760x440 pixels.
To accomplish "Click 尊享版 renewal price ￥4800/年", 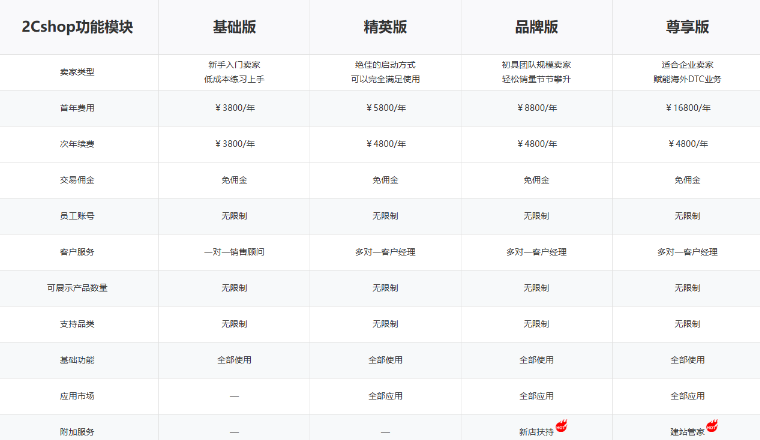I will 687,144.
